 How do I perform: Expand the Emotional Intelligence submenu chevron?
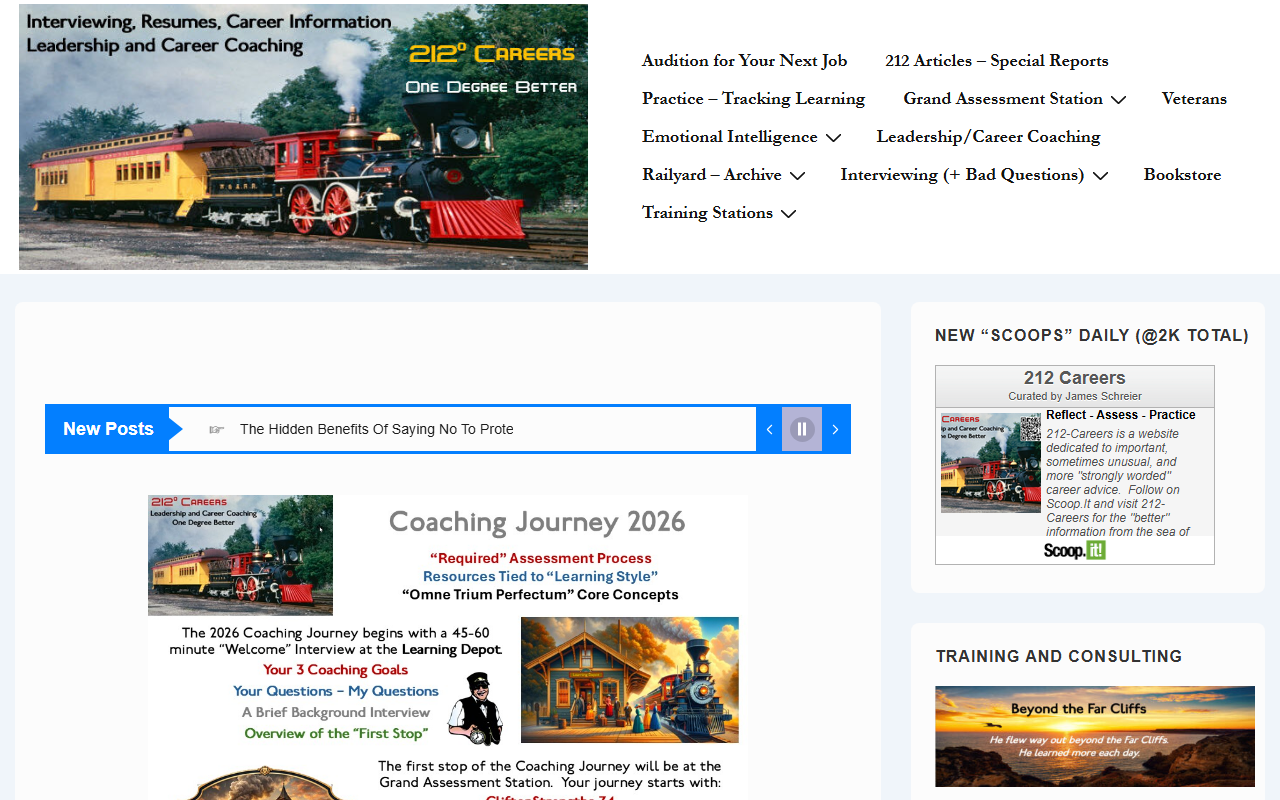coord(833,138)
